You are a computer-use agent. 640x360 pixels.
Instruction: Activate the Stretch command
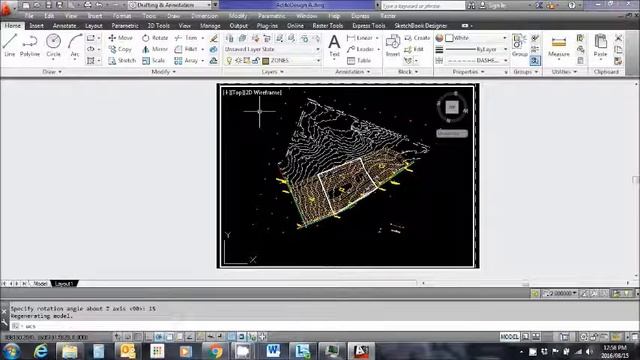tap(122, 60)
